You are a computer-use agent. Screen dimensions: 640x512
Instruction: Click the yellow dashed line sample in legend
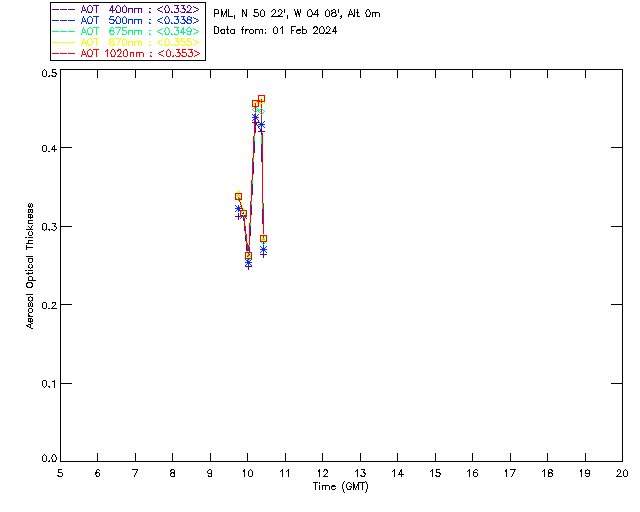click(64, 42)
